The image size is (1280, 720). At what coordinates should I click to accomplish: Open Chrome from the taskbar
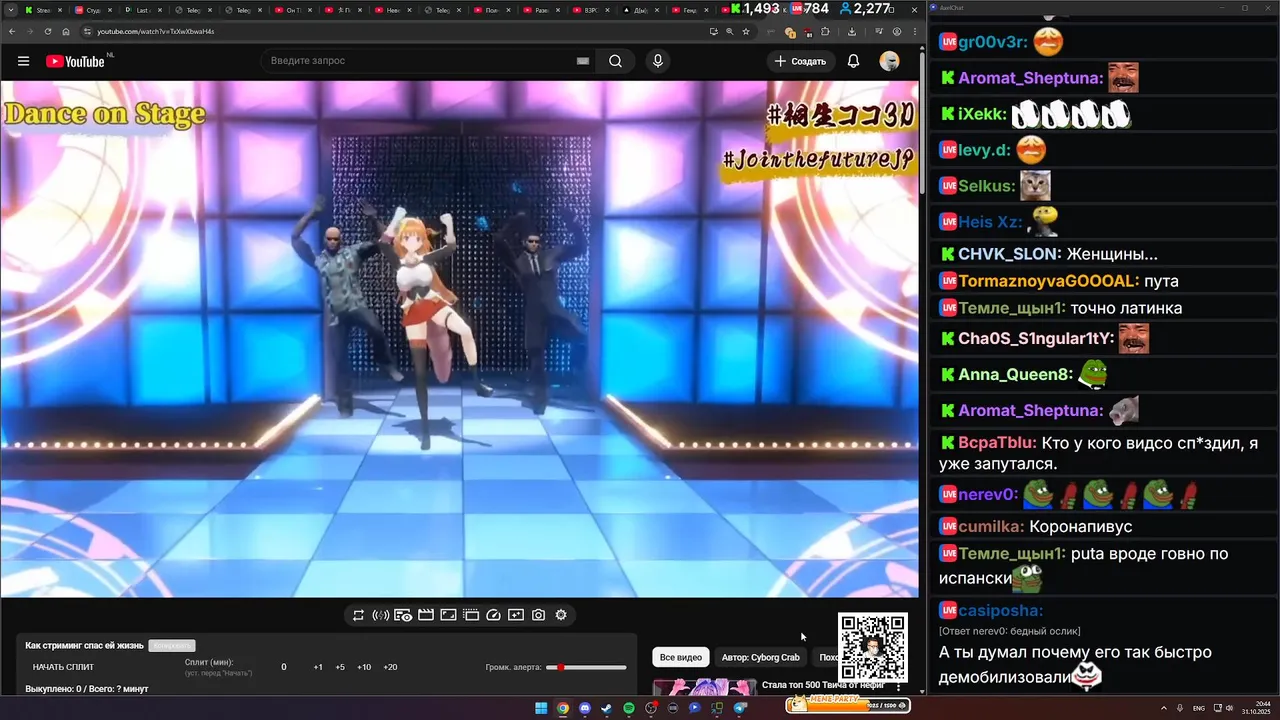[x=563, y=708]
